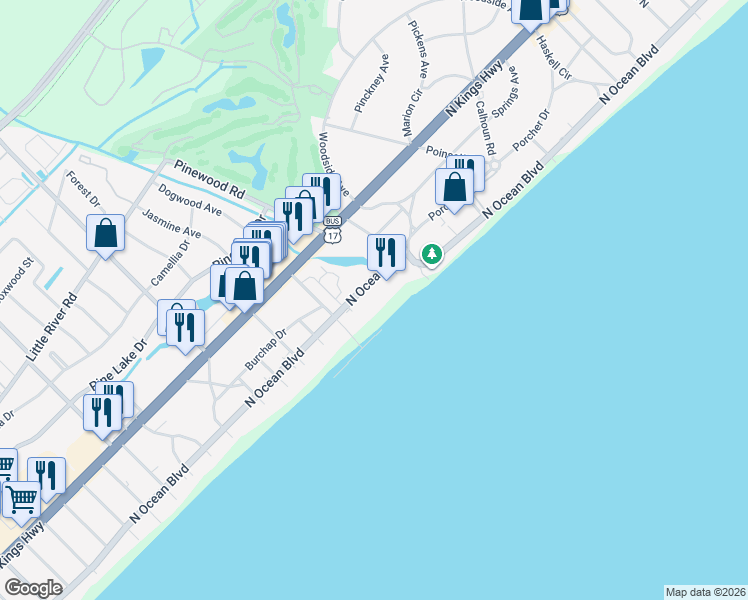The width and height of the screenshot is (748, 600).
Task: Click the Haskell Cir label
Action: point(554,57)
